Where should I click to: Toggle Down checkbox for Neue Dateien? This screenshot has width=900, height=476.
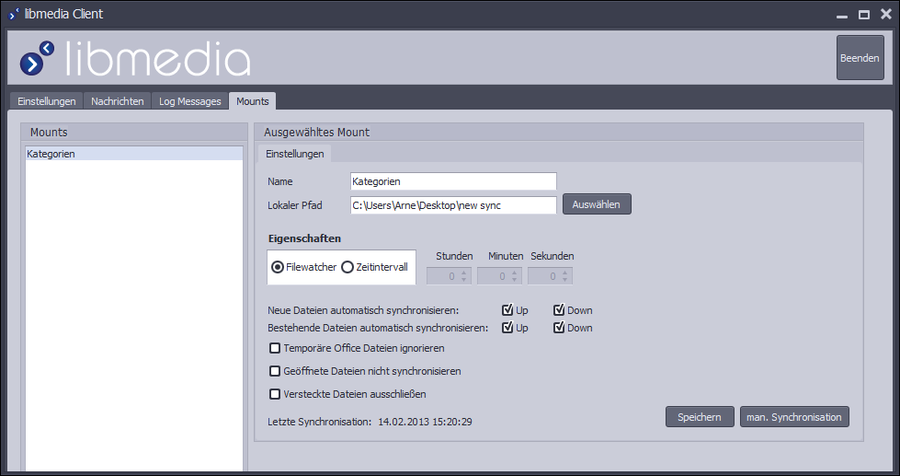click(x=559, y=310)
